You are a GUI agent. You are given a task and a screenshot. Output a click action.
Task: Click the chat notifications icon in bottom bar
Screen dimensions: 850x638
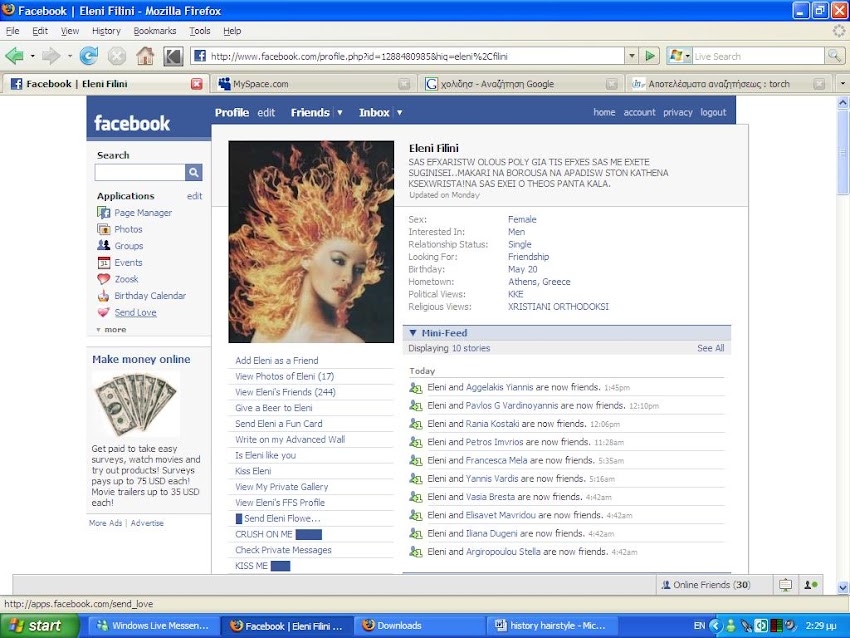click(785, 585)
